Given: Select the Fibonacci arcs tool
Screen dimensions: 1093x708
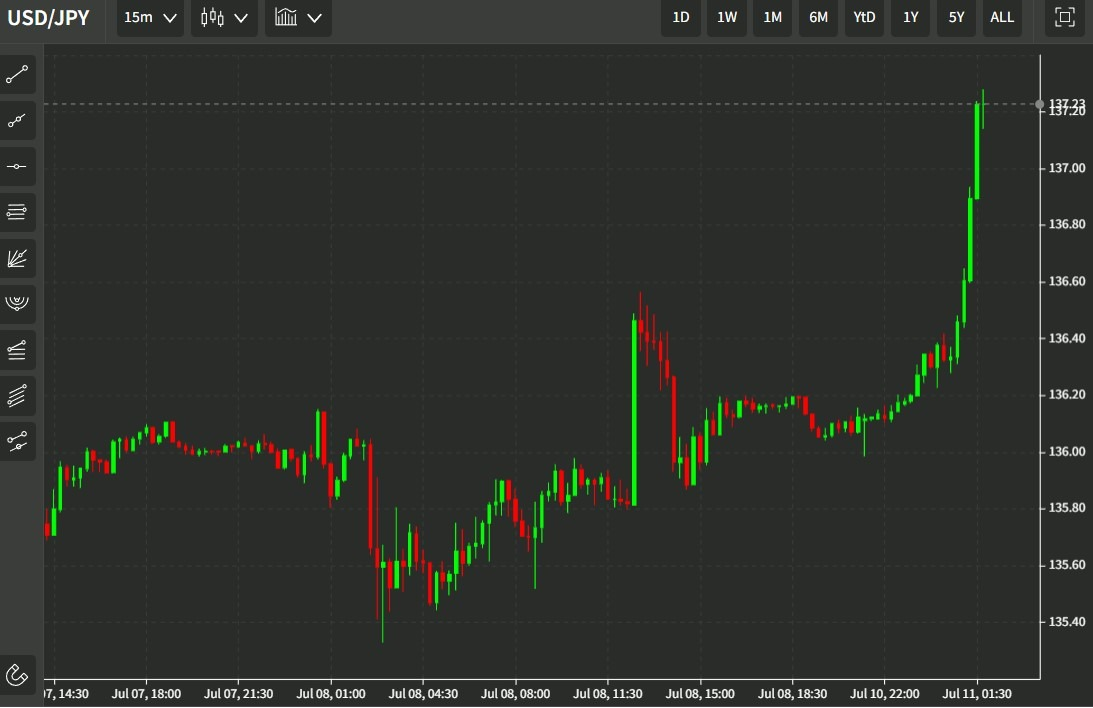Looking at the screenshot, I should pos(17,304).
